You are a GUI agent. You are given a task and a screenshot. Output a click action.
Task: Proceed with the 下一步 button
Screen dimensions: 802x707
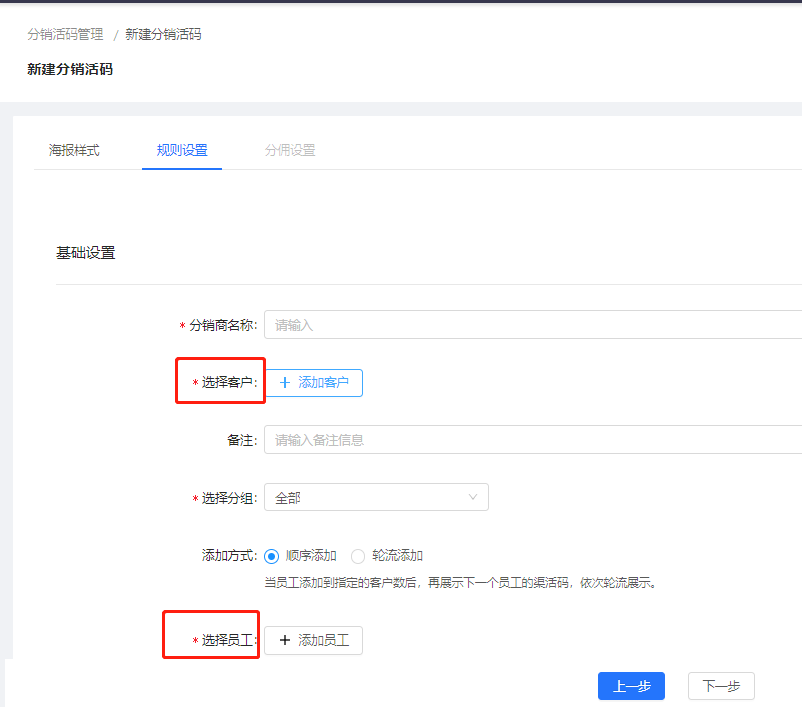point(721,686)
